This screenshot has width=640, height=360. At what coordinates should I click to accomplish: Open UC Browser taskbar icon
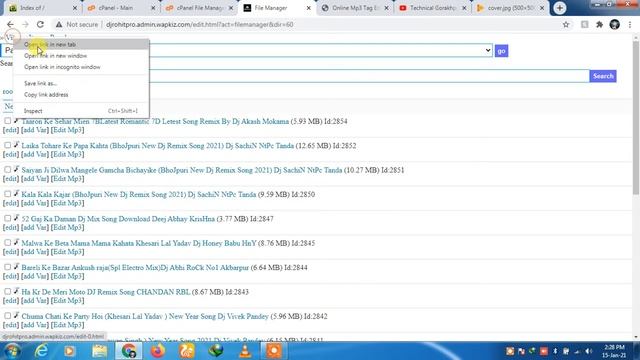[187, 351]
